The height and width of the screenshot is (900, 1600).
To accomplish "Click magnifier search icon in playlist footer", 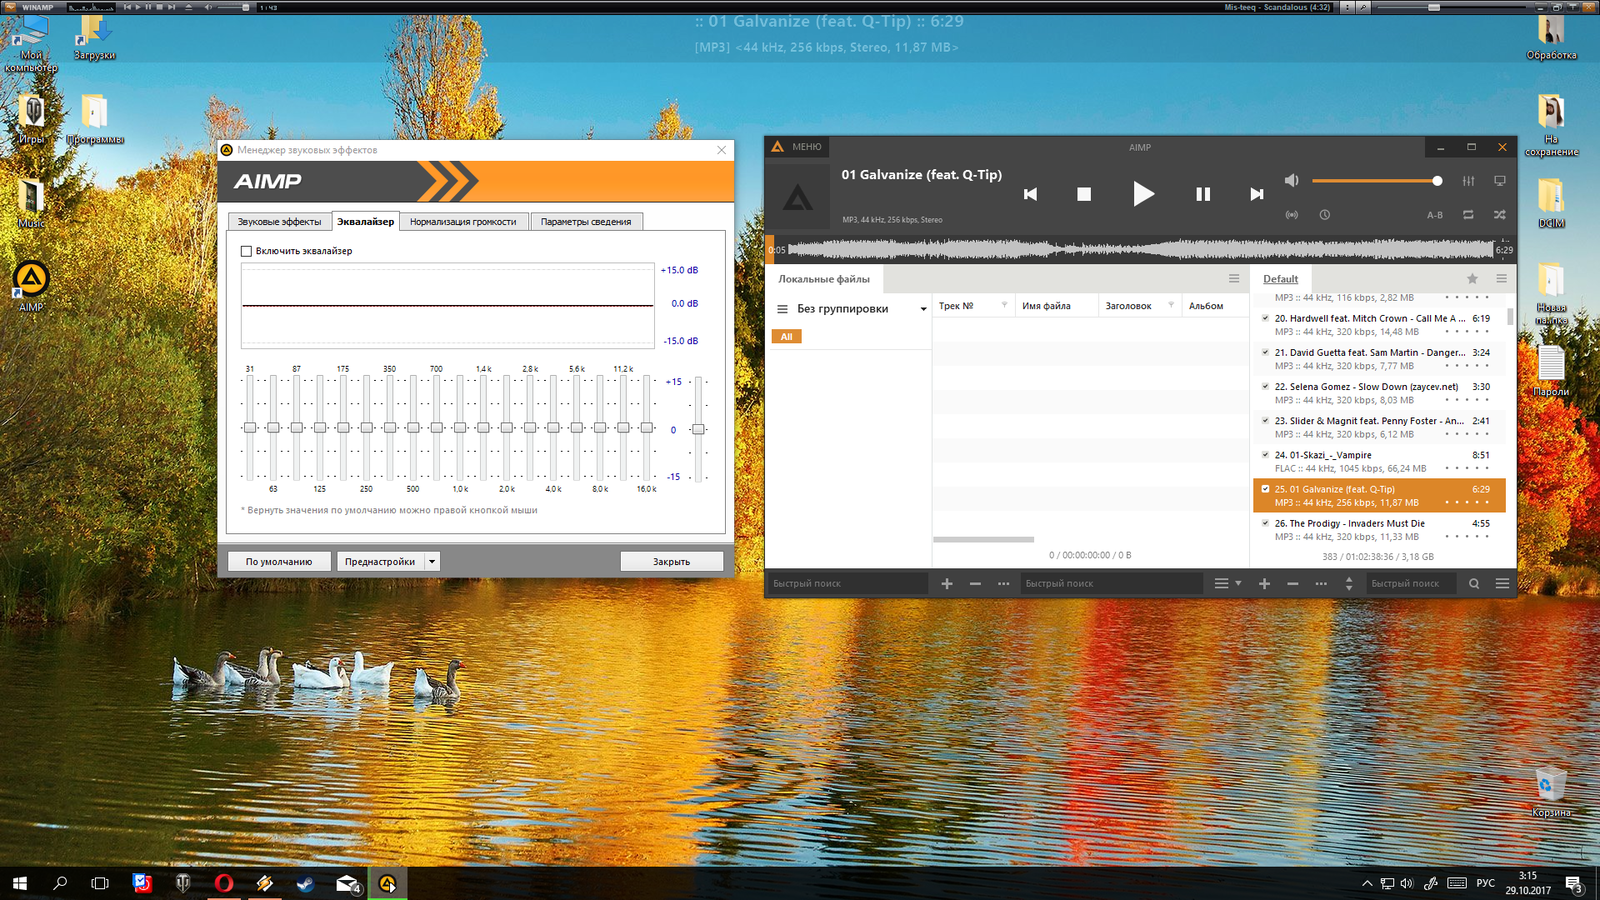I will [1474, 583].
